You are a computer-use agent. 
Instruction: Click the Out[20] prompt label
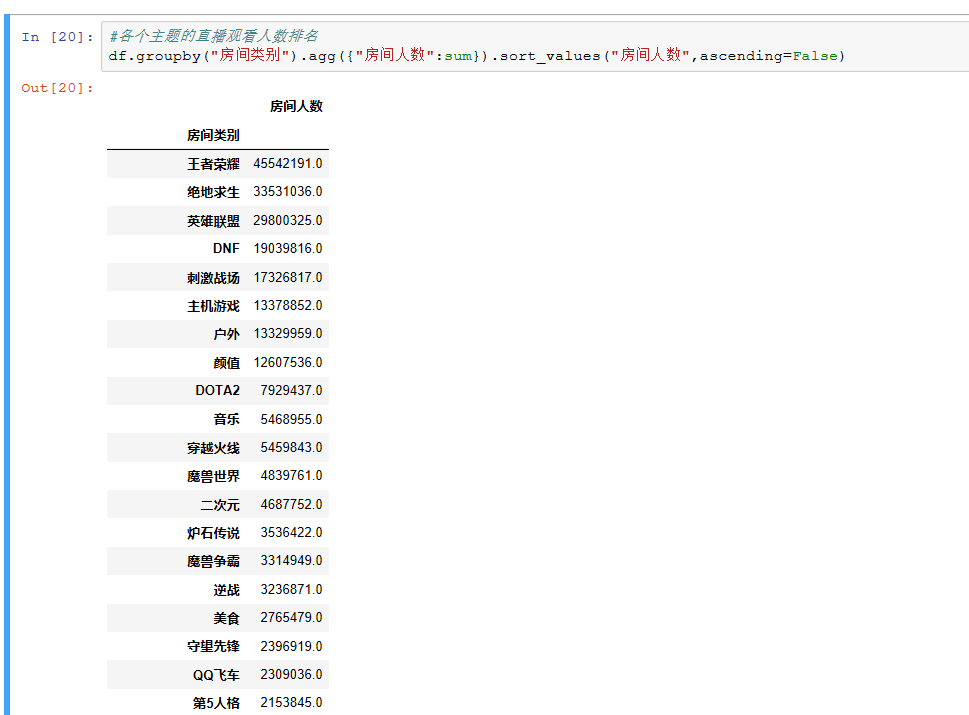pyautogui.click(x=57, y=88)
